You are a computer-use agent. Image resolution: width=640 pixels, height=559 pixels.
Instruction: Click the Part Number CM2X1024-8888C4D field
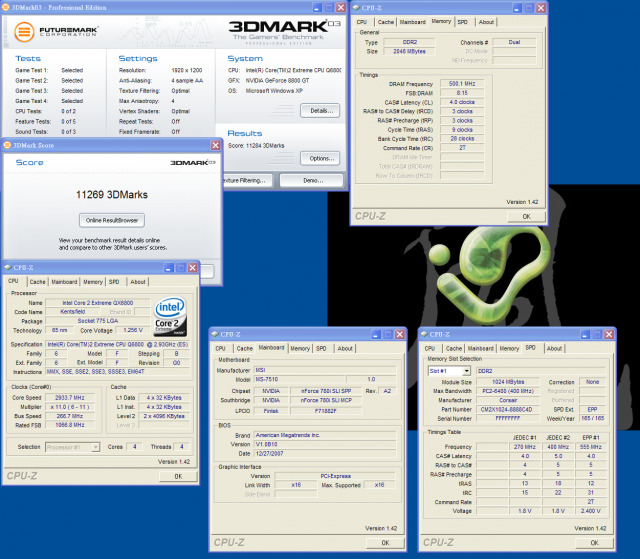click(x=507, y=409)
